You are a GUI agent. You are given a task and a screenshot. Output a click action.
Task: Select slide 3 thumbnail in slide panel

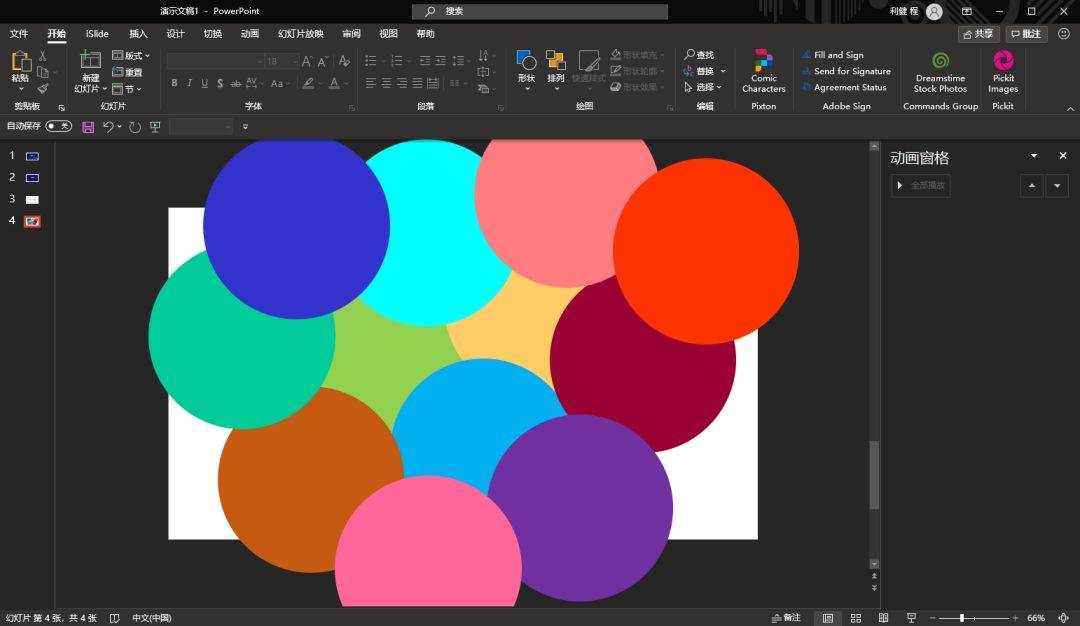(32, 200)
